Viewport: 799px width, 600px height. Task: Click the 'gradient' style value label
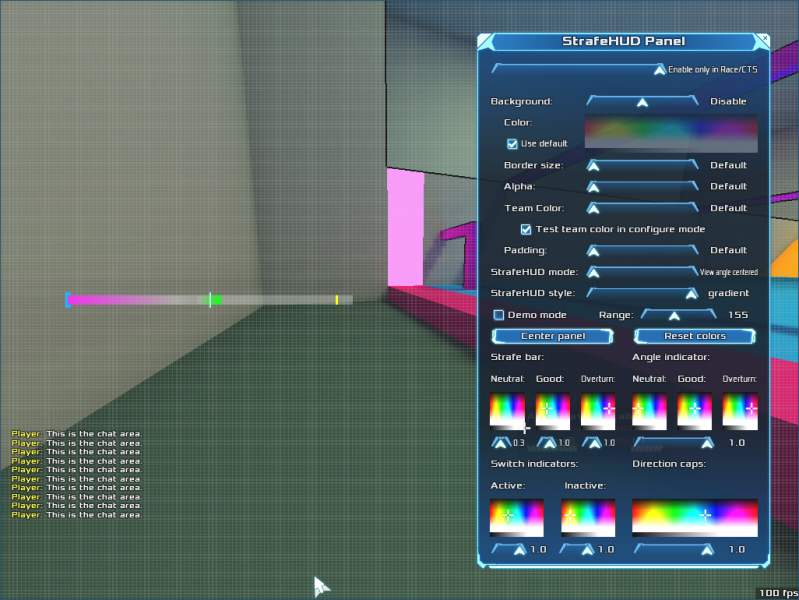click(729, 293)
